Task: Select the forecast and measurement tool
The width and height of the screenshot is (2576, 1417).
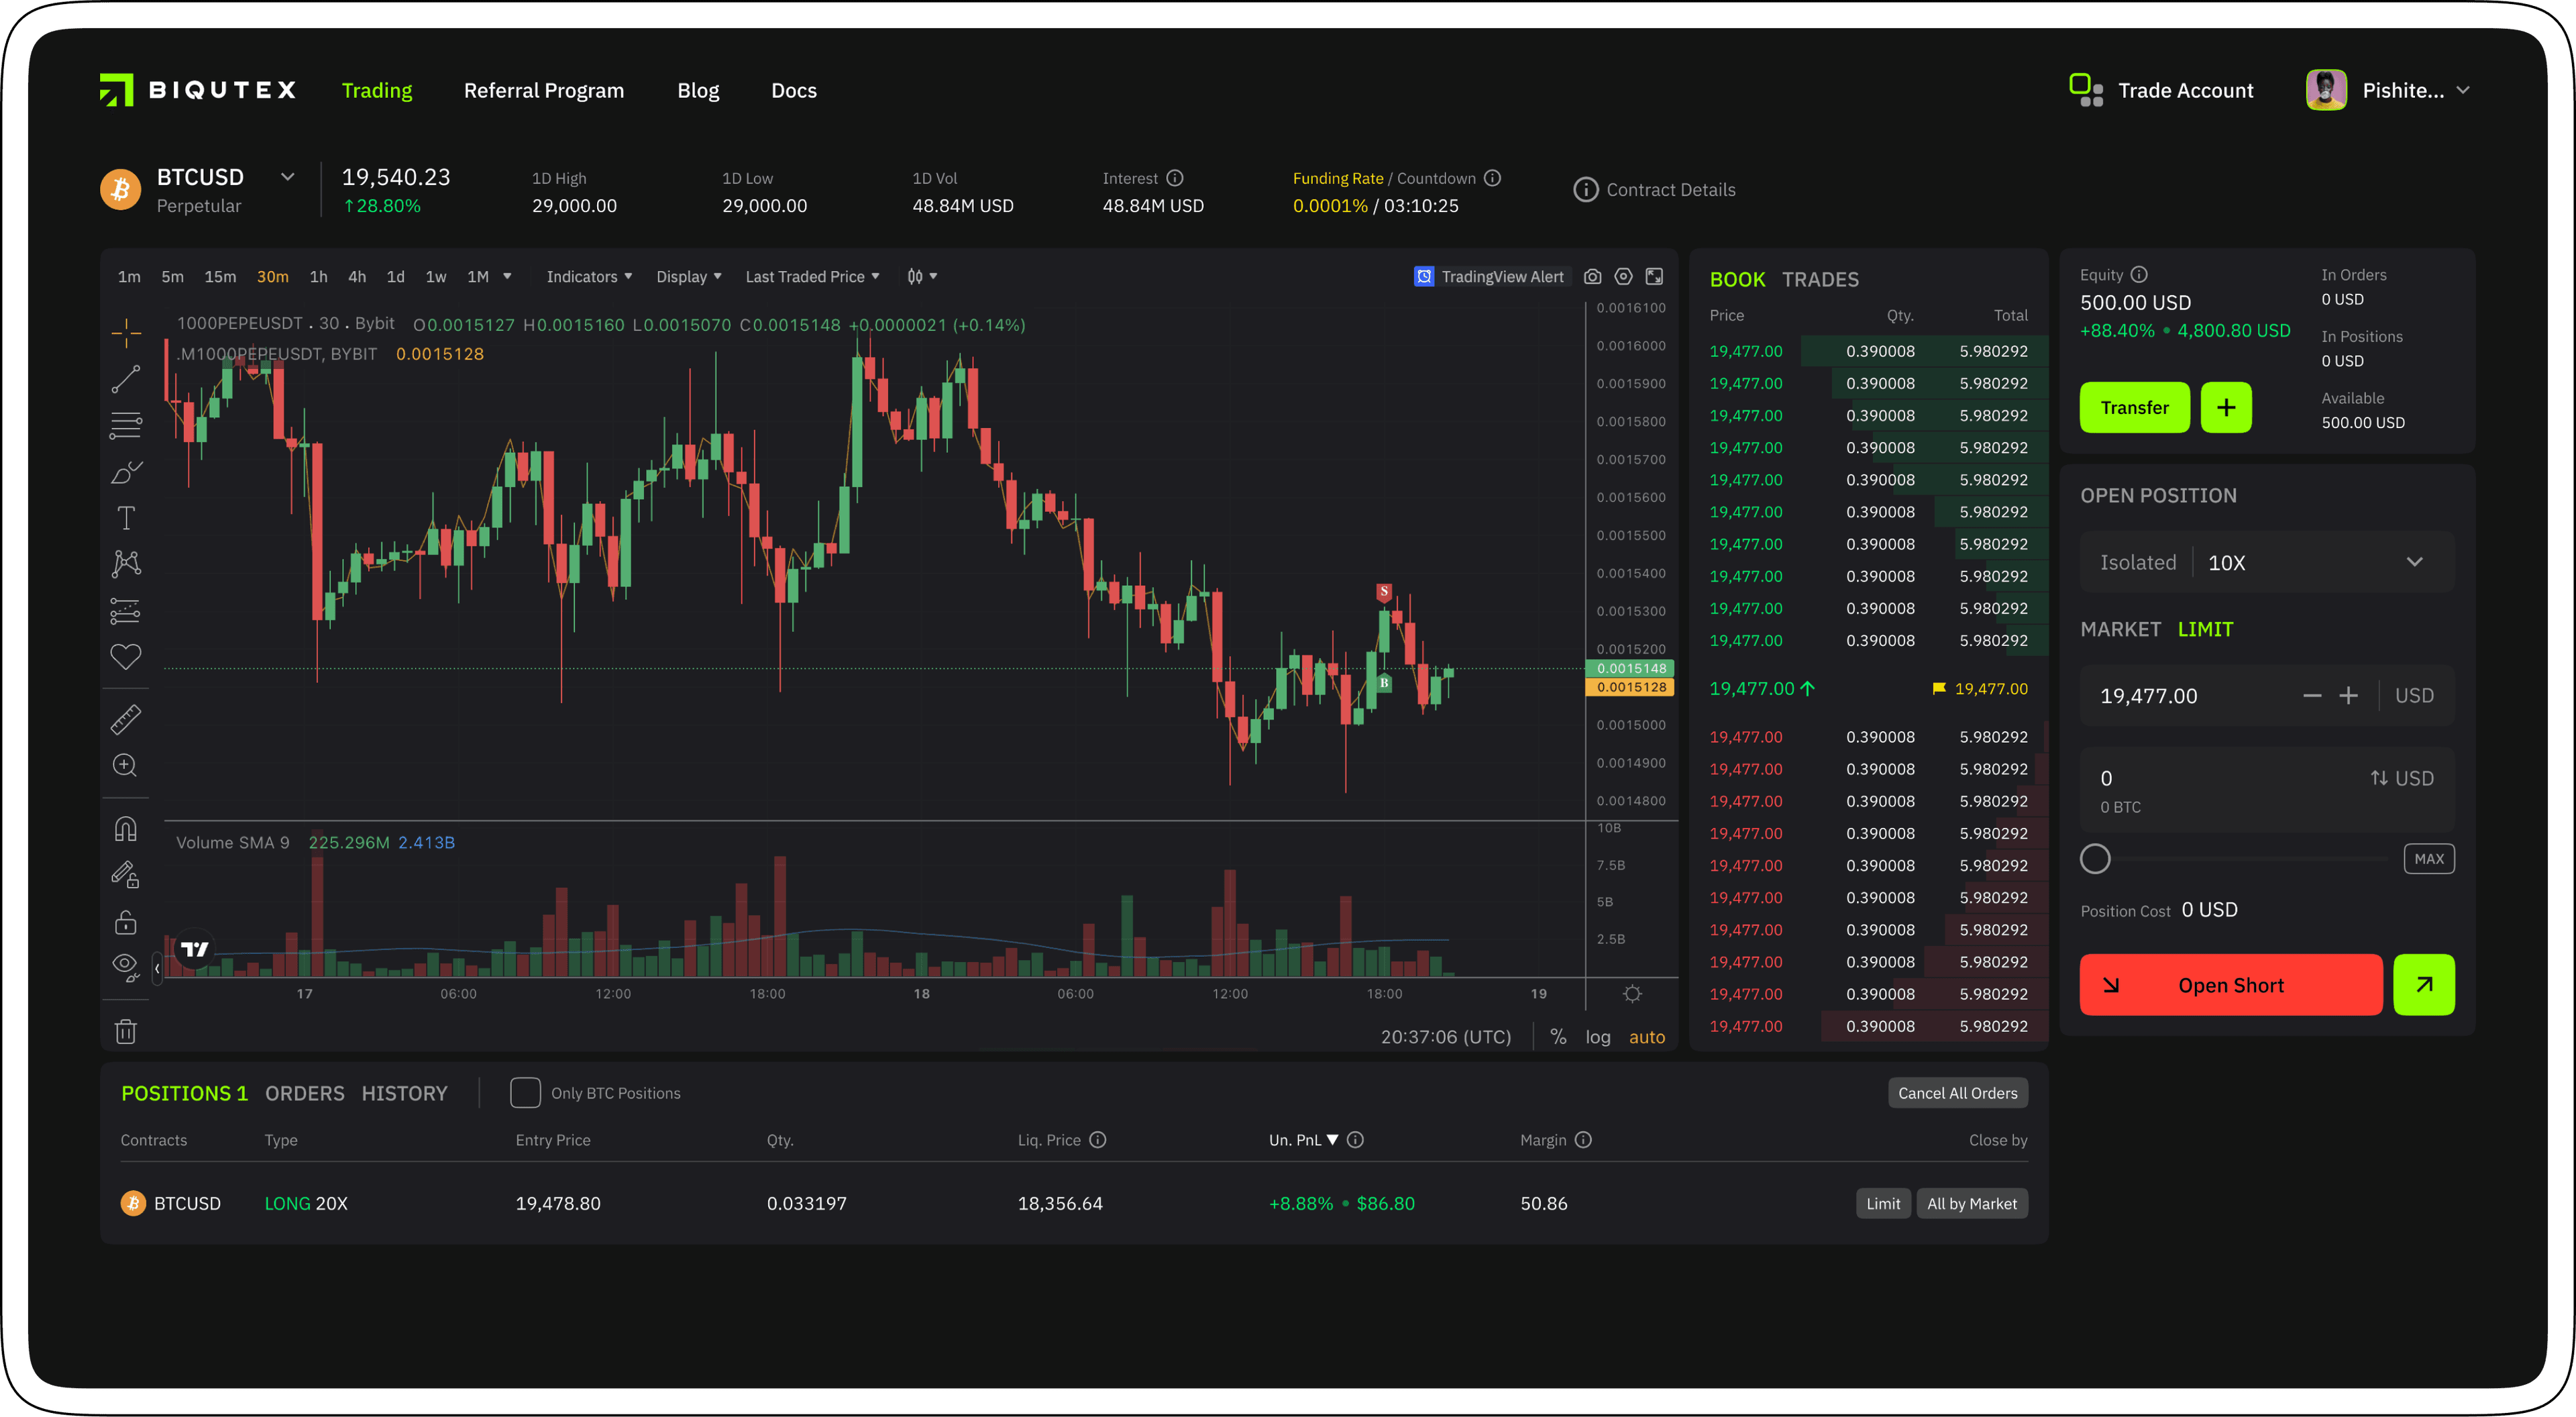Action: pyautogui.click(x=126, y=611)
